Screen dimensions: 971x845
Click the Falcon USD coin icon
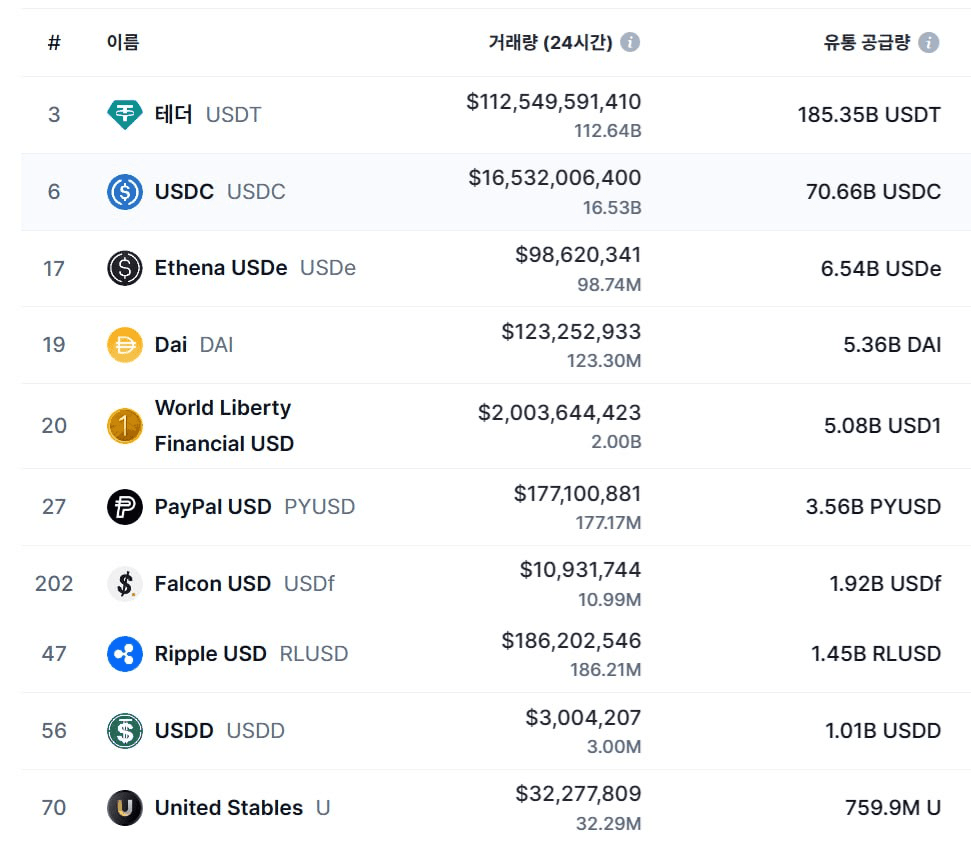(125, 584)
